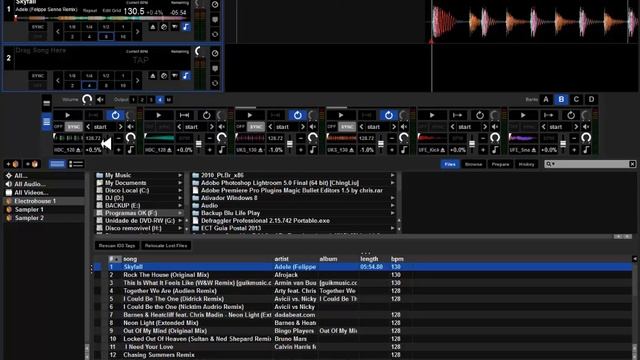Expand BACKUP (E:) drive arrow
Viewport: 640px width, 360px height.
point(180,205)
